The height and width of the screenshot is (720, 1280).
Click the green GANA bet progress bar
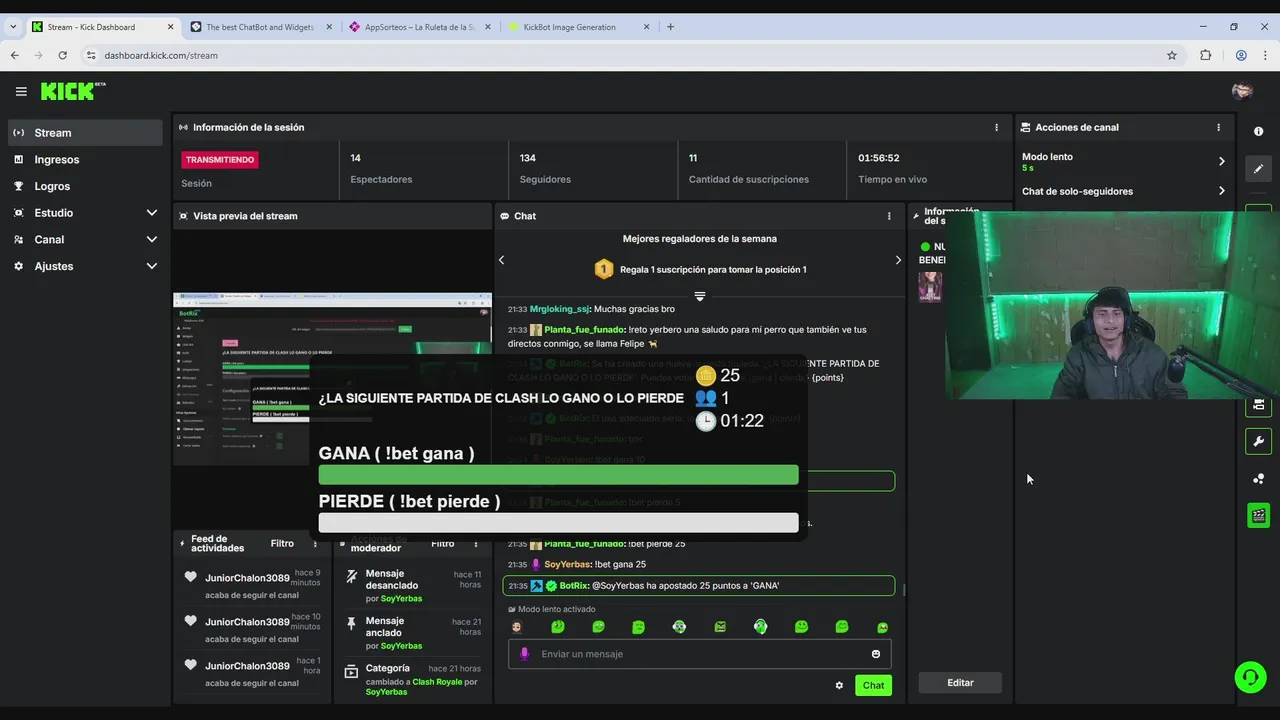(x=558, y=475)
